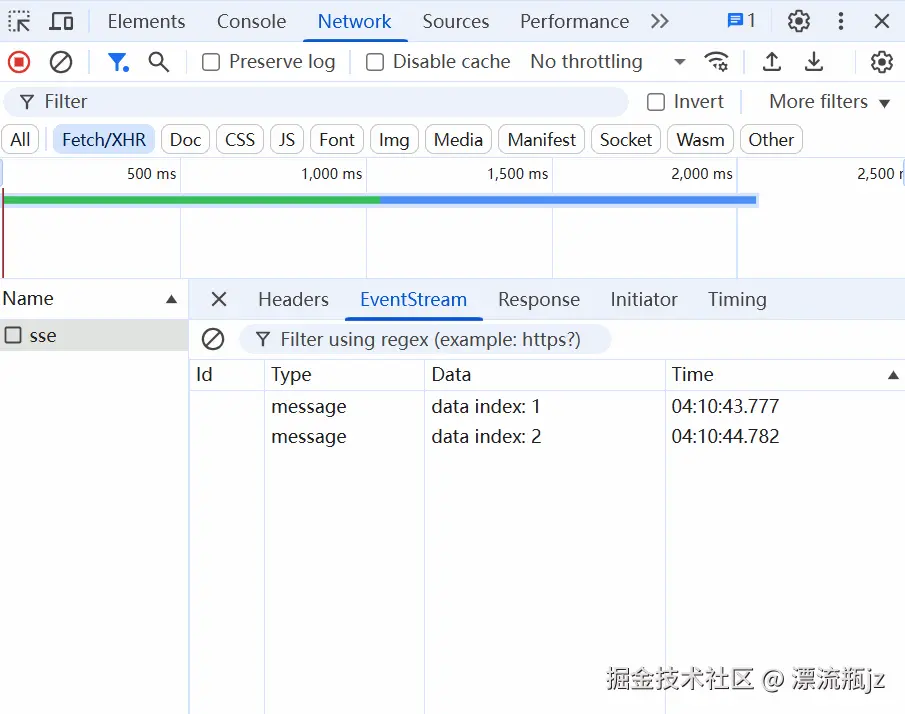Filter requests by JS
The width and height of the screenshot is (905, 714).
tap(287, 140)
